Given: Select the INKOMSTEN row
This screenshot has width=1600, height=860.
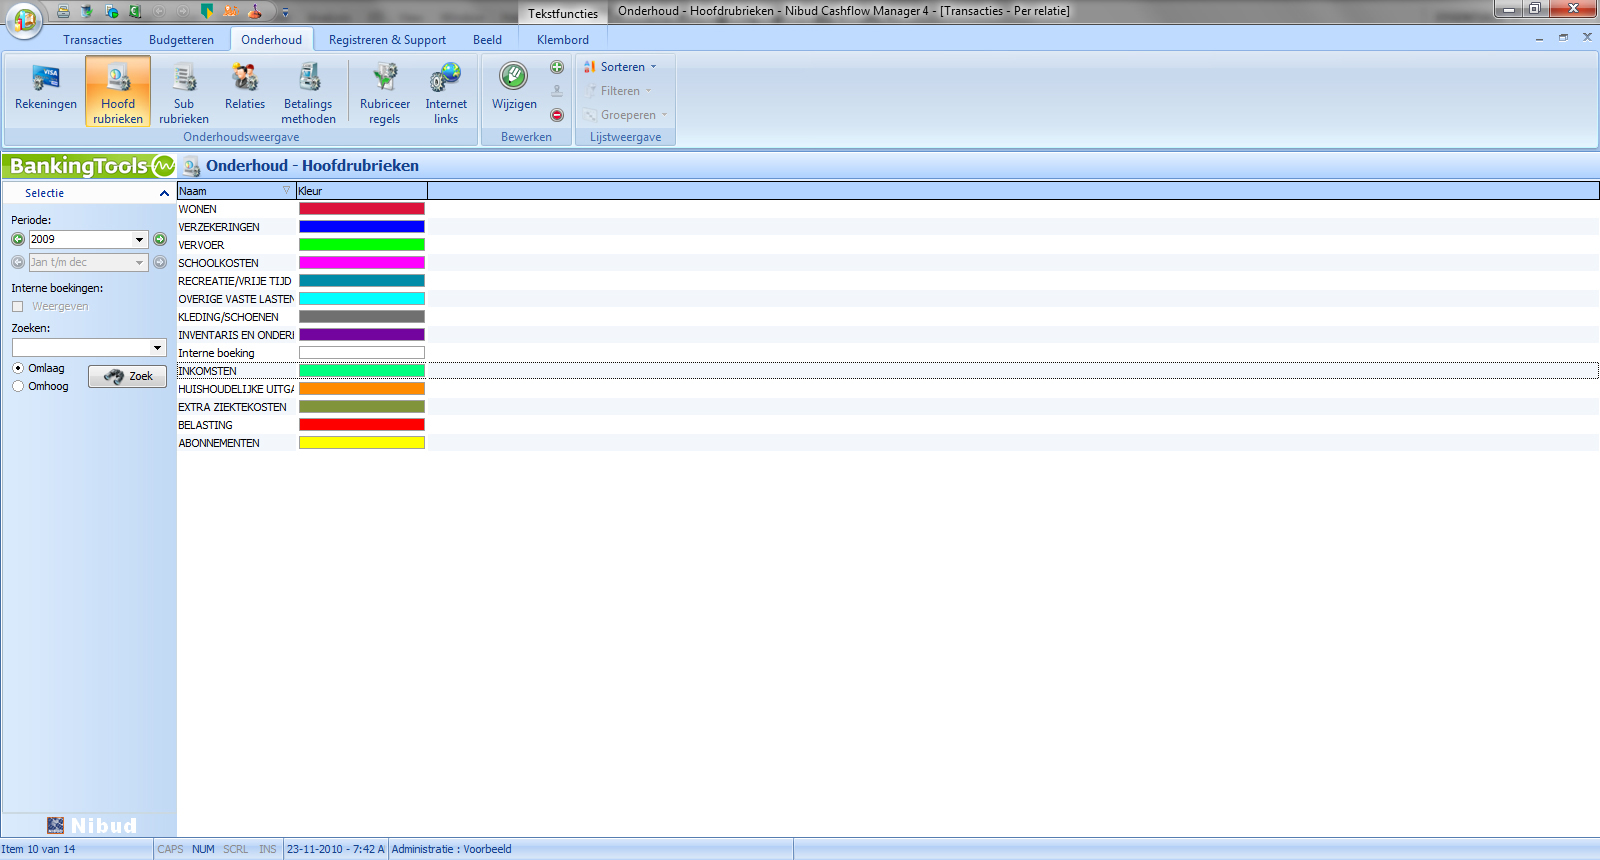Looking at the screenshot, I should 888,371.
